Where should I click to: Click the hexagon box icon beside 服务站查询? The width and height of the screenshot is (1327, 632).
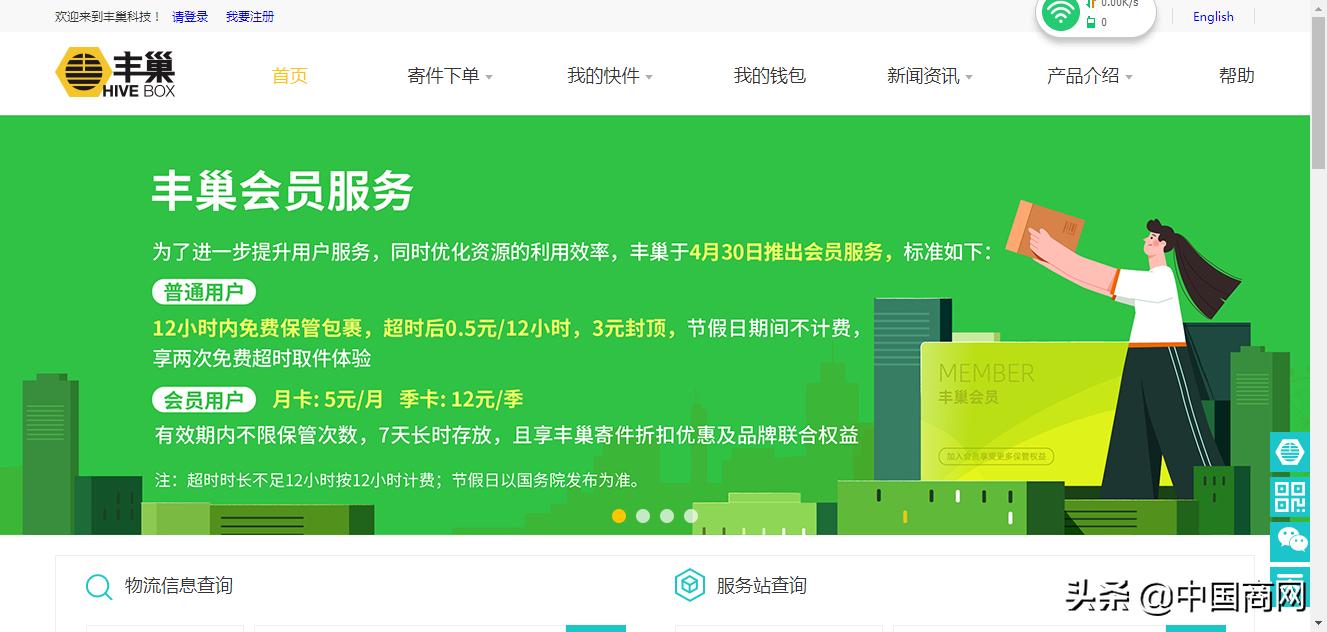click(688, 585)
